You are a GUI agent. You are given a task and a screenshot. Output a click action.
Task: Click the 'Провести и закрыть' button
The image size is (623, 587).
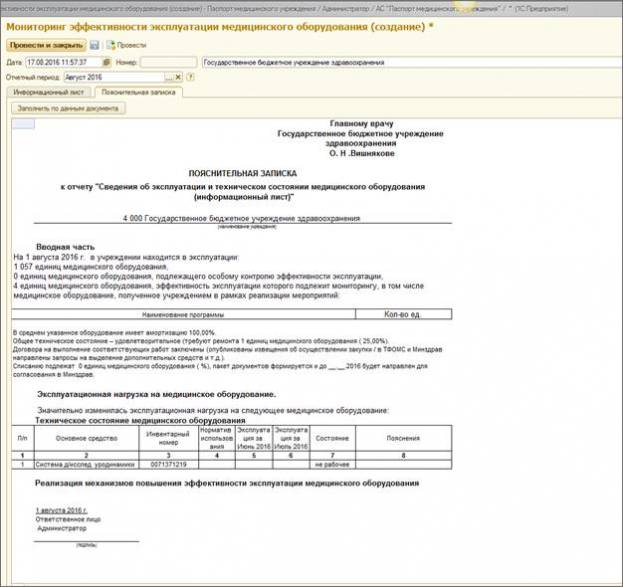pos(44,45)
